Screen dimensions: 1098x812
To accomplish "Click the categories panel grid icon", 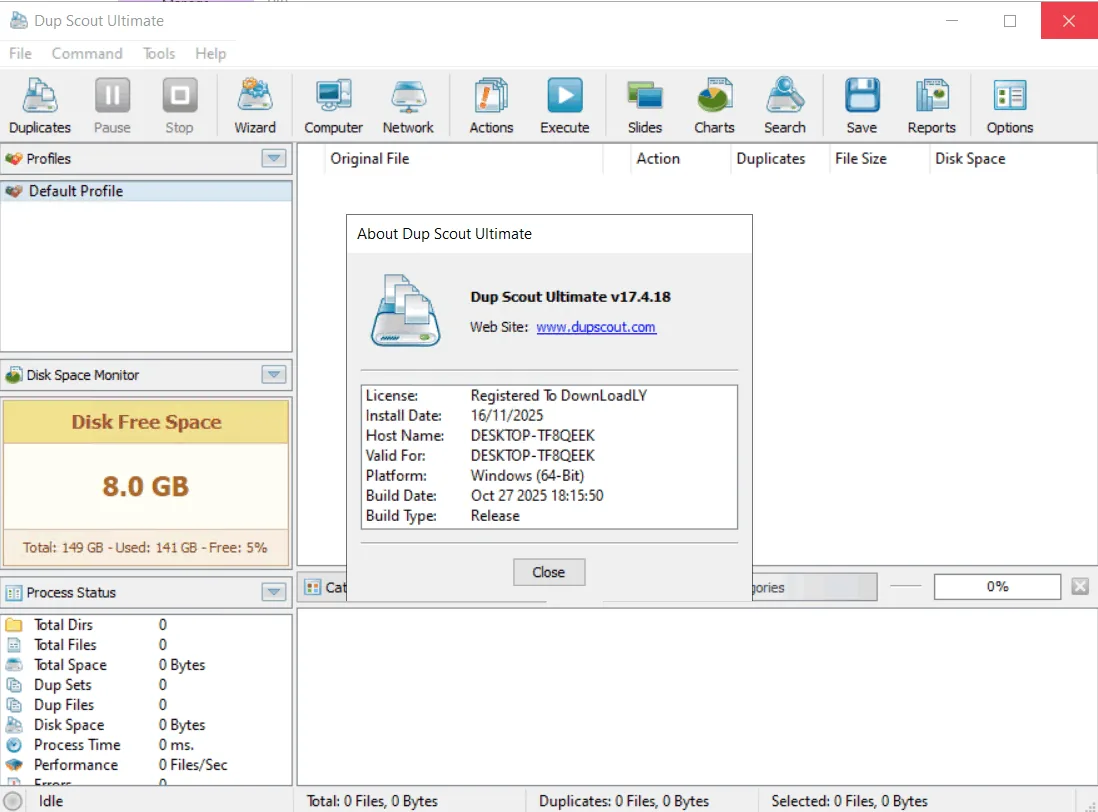I will coord(312,587).
